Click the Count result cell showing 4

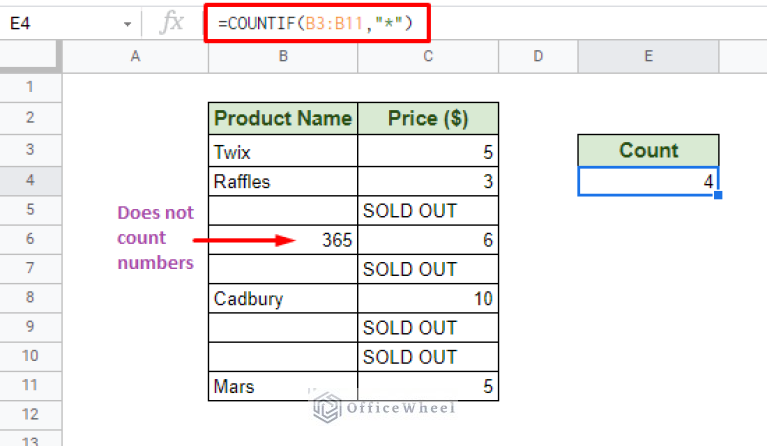point(648,181)
